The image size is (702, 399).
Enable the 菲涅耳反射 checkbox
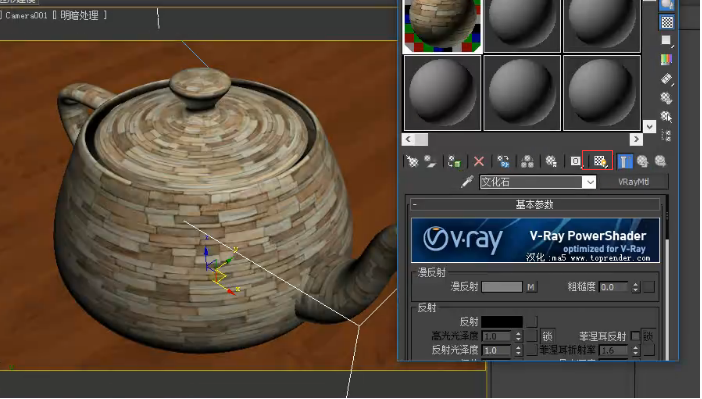coord(635,335)
